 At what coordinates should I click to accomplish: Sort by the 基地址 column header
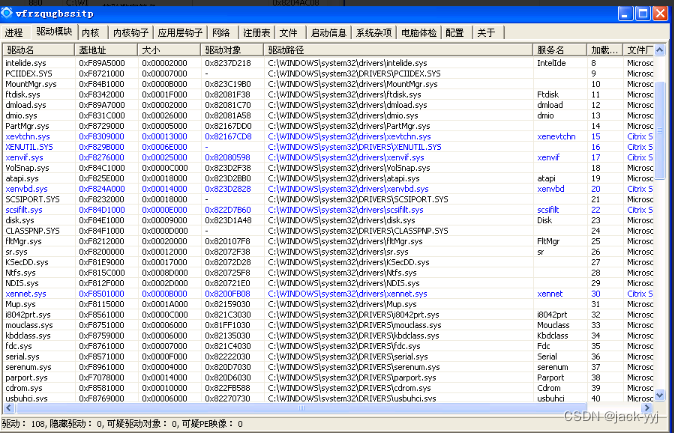point(106,50)
